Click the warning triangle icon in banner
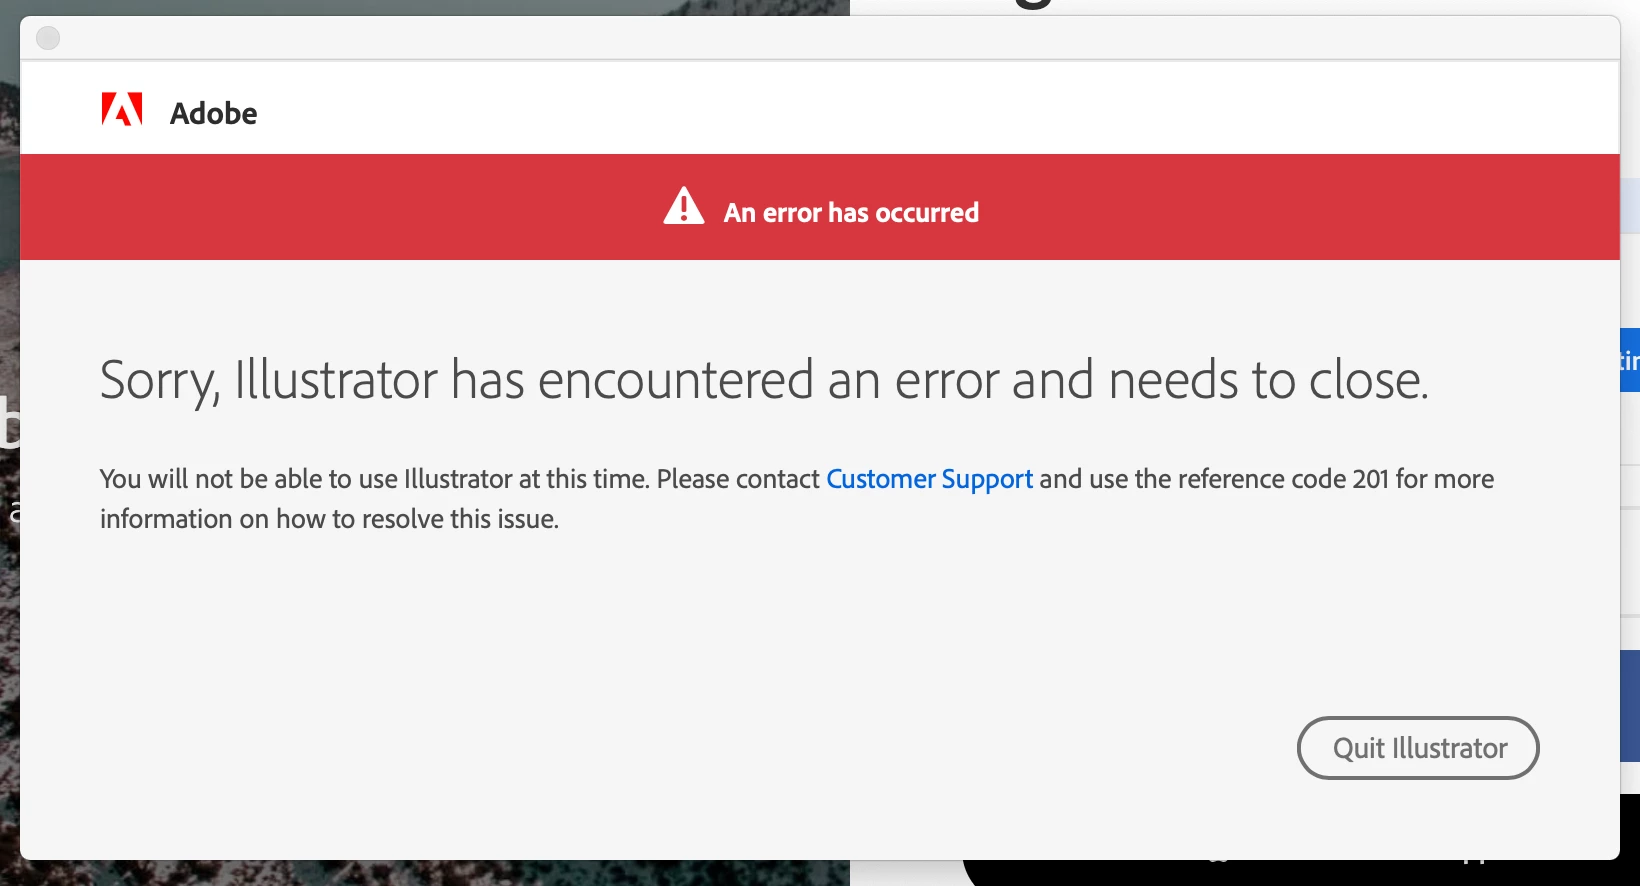This screenshot has width=1640, height=886. tap(684, 206)
